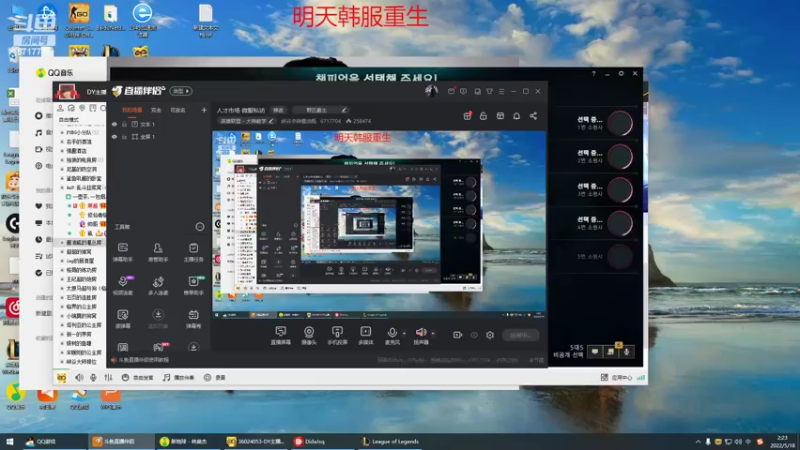Open the microphone dropdown arrow

404,334
